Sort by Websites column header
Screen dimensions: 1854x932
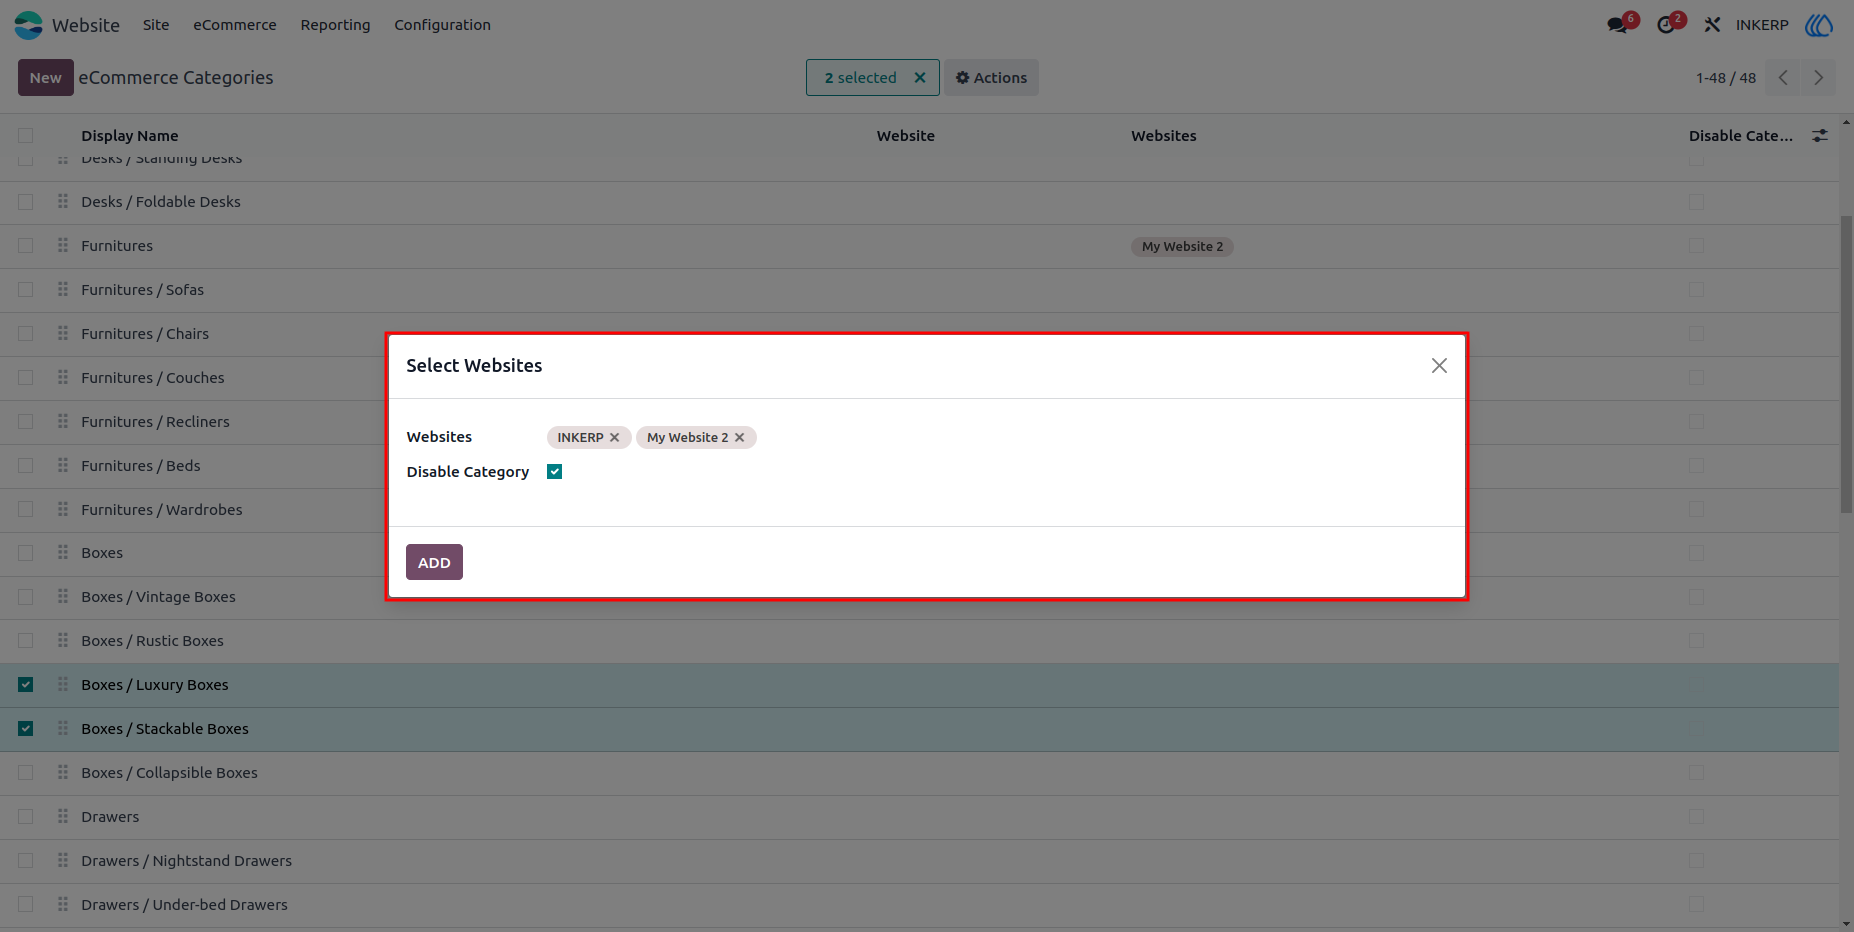(1164, 136)
